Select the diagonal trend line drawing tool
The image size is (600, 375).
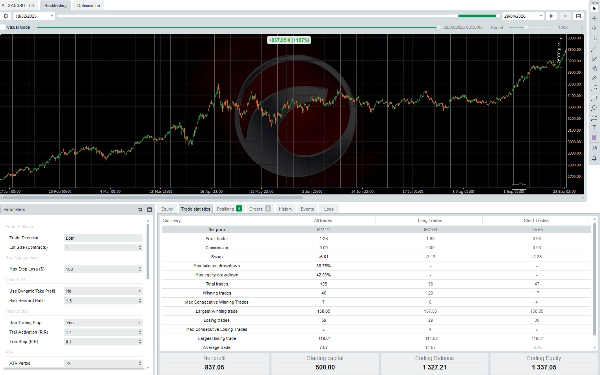594,48
